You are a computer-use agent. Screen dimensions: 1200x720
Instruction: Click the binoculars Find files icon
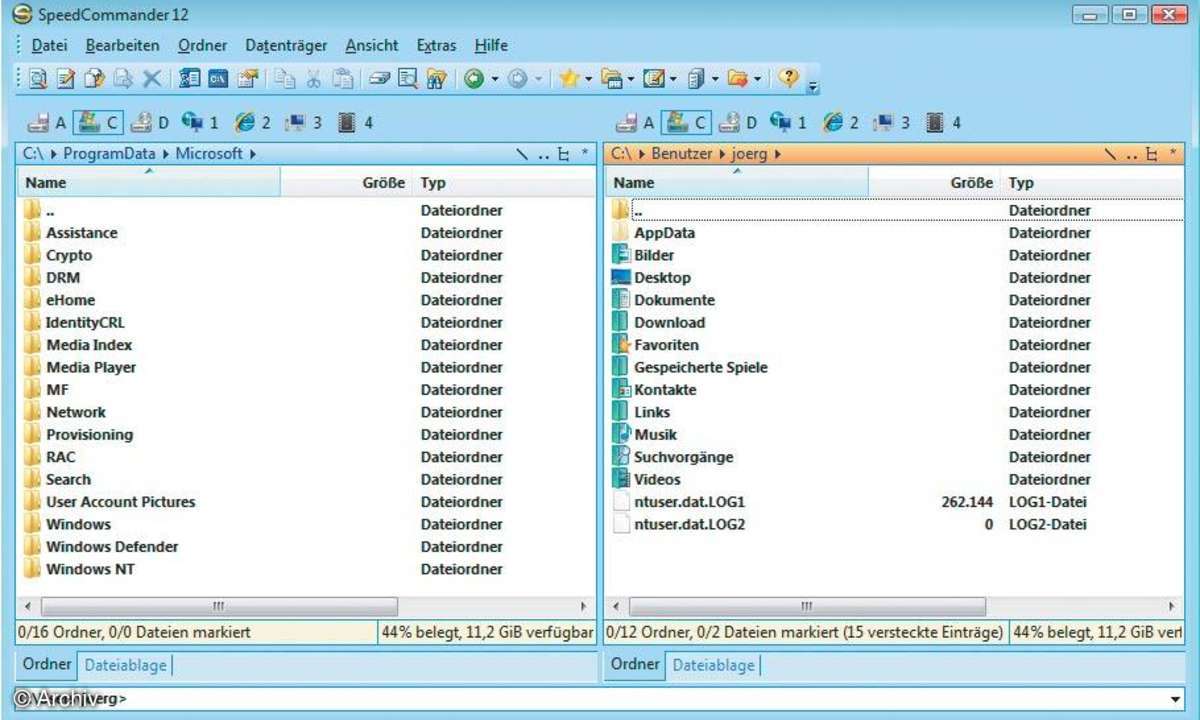coord(436,78)
